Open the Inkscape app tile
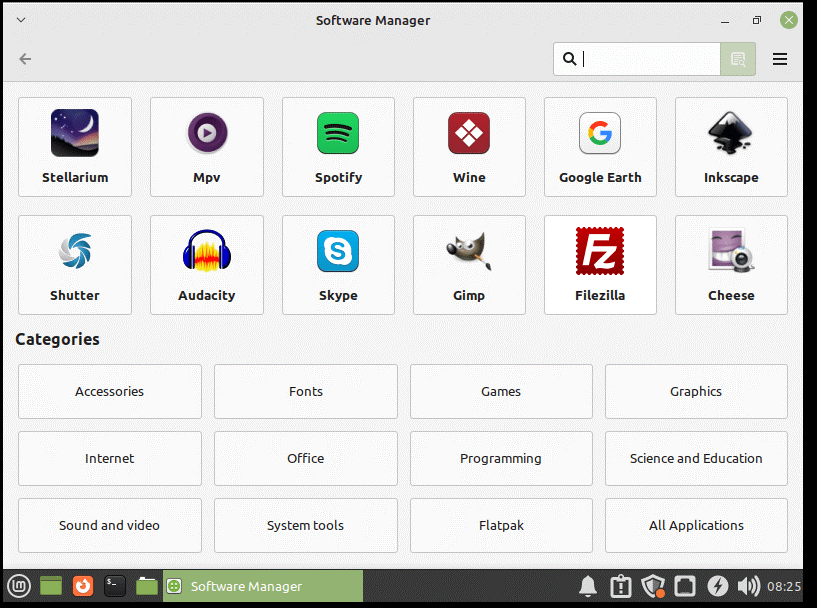 pos(731,147)
